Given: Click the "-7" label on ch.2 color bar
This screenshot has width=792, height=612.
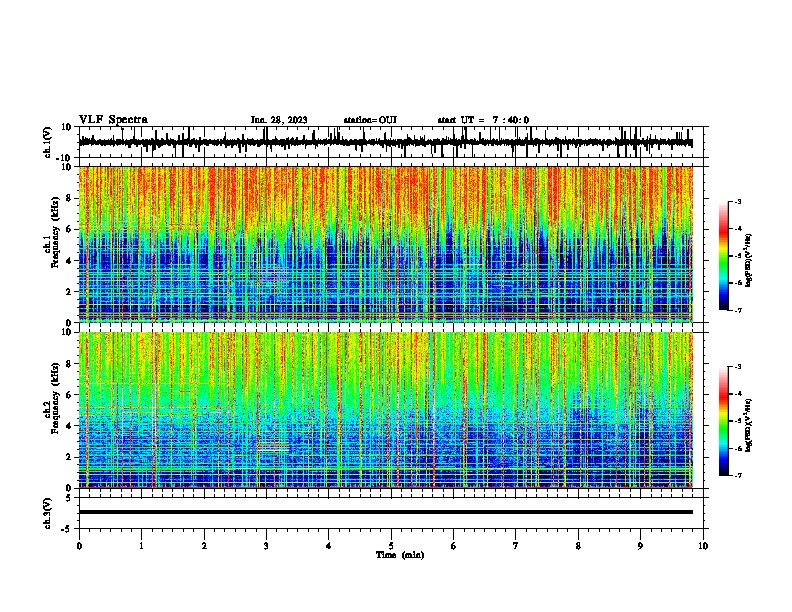Looking at the screenshot, I should (x=737, y=475).
